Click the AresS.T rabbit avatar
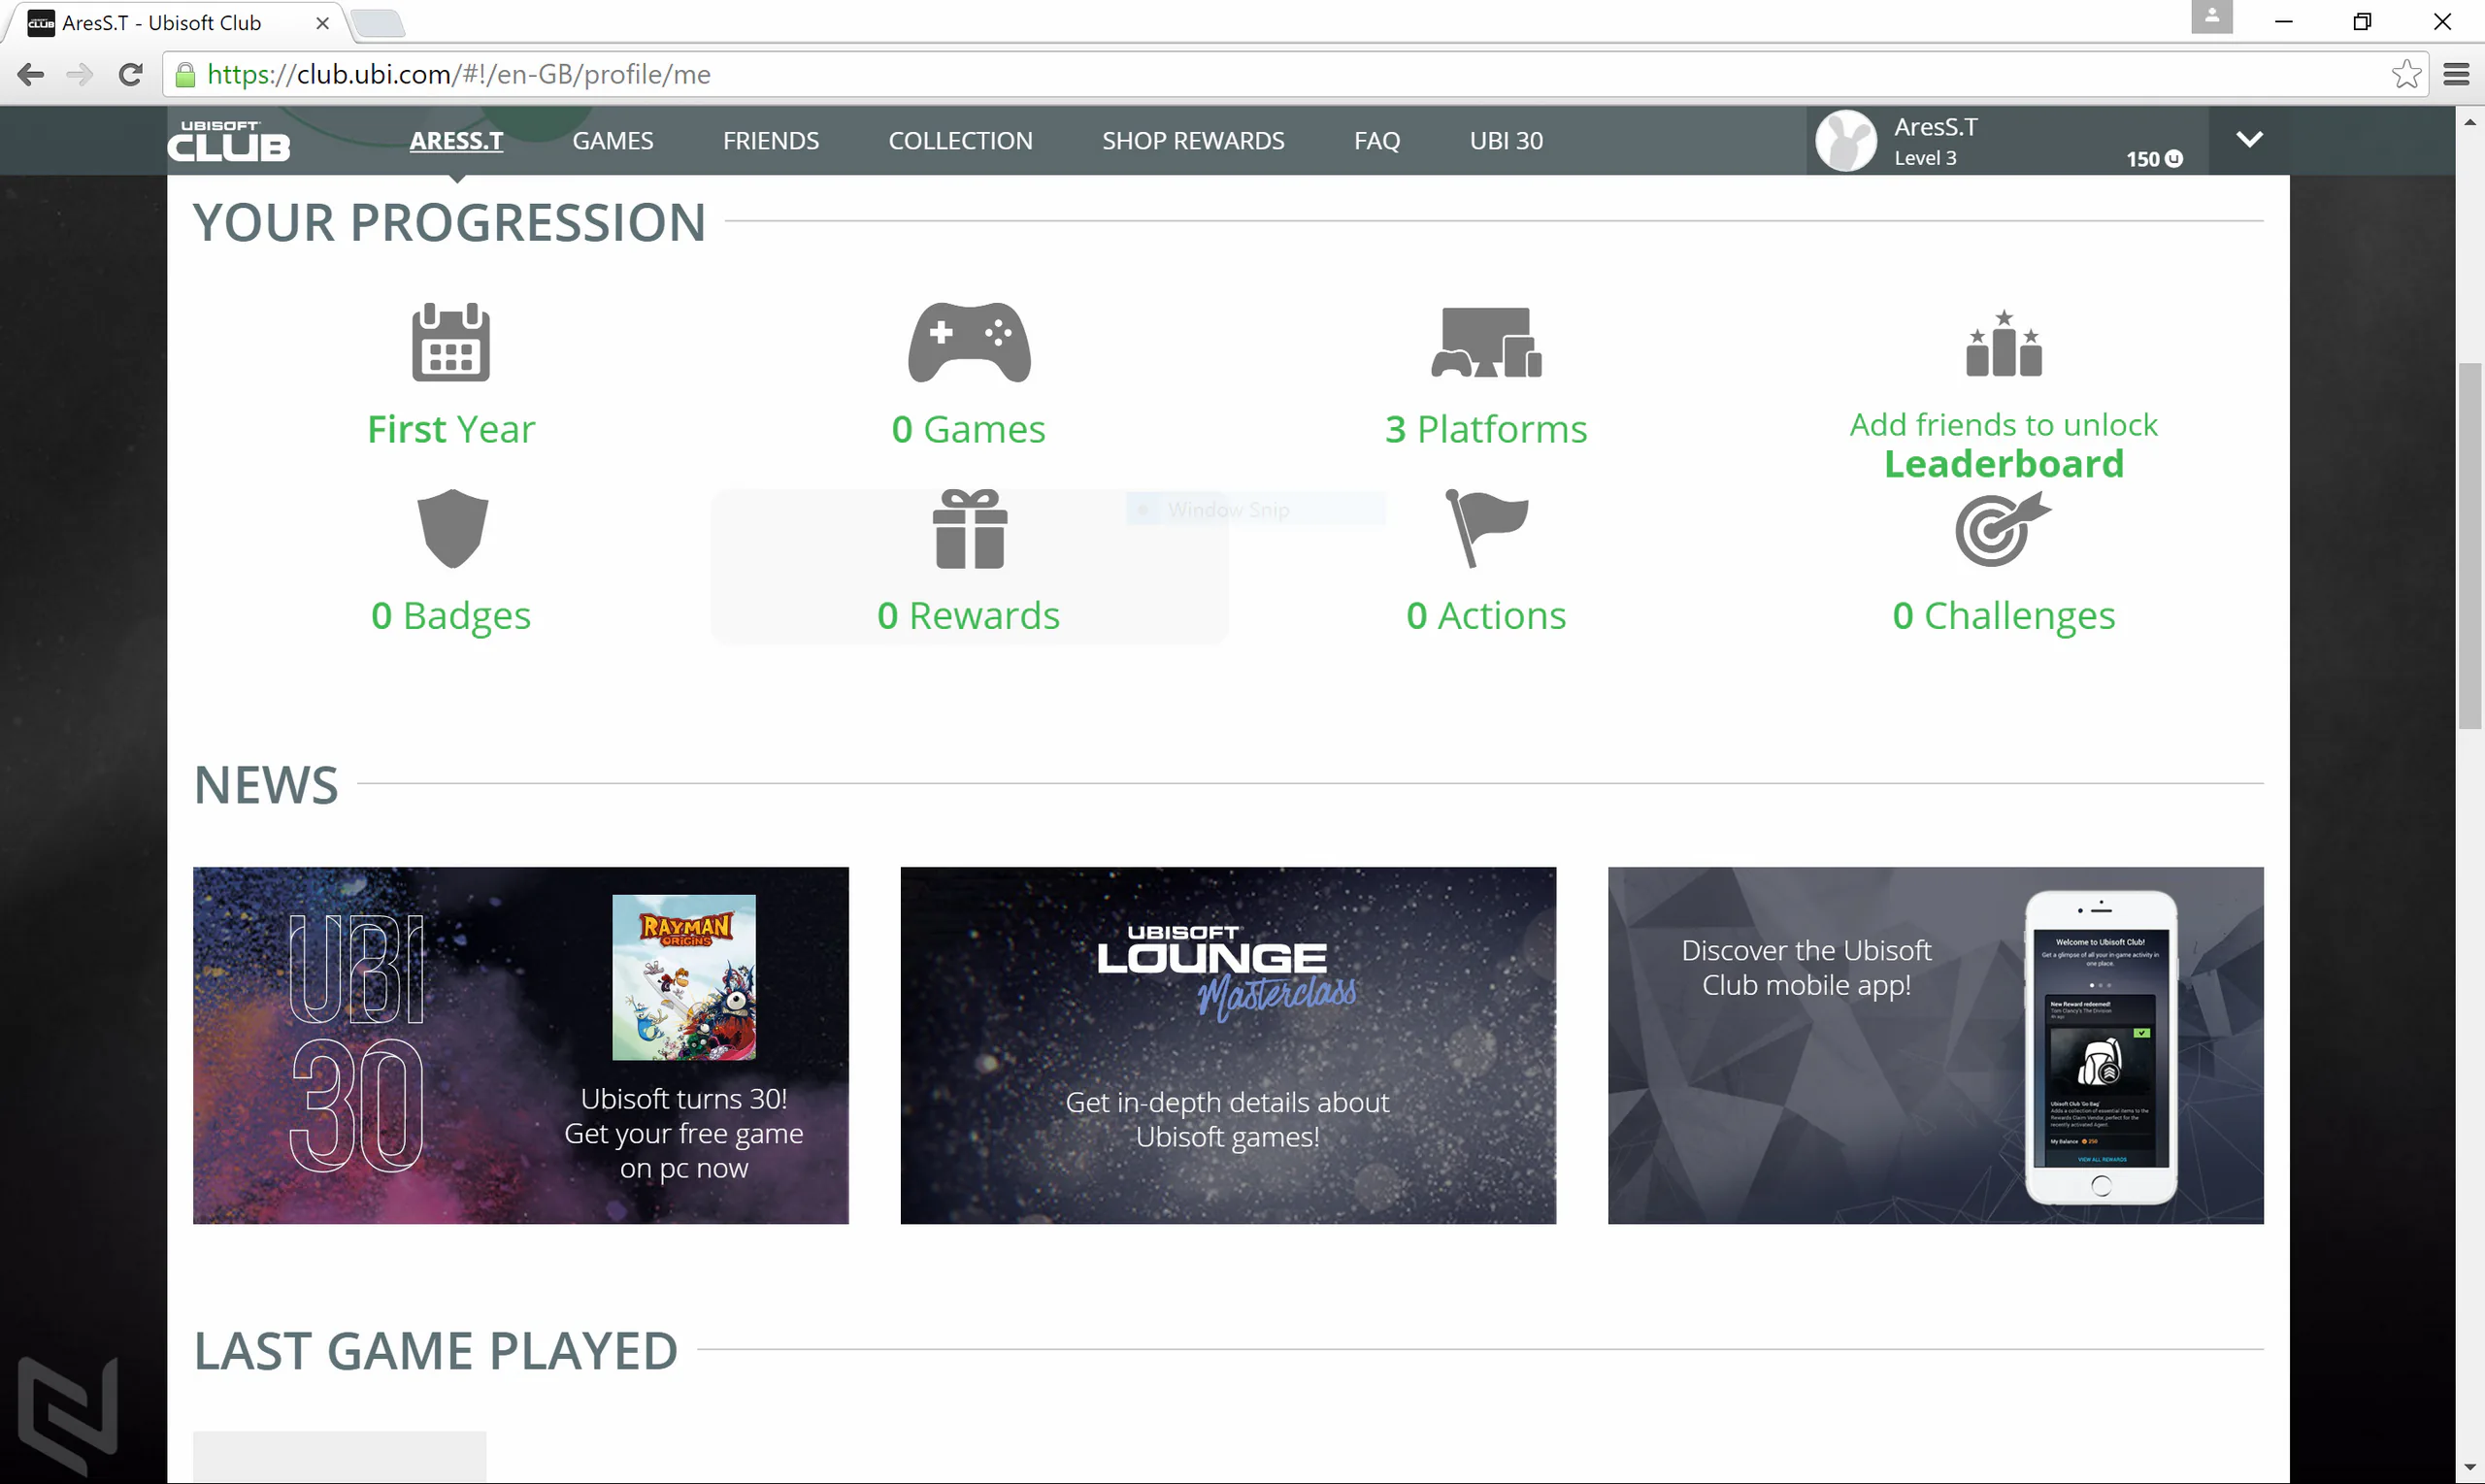Viewport: 2485px width, 1484px height. tap(1846, 141)
